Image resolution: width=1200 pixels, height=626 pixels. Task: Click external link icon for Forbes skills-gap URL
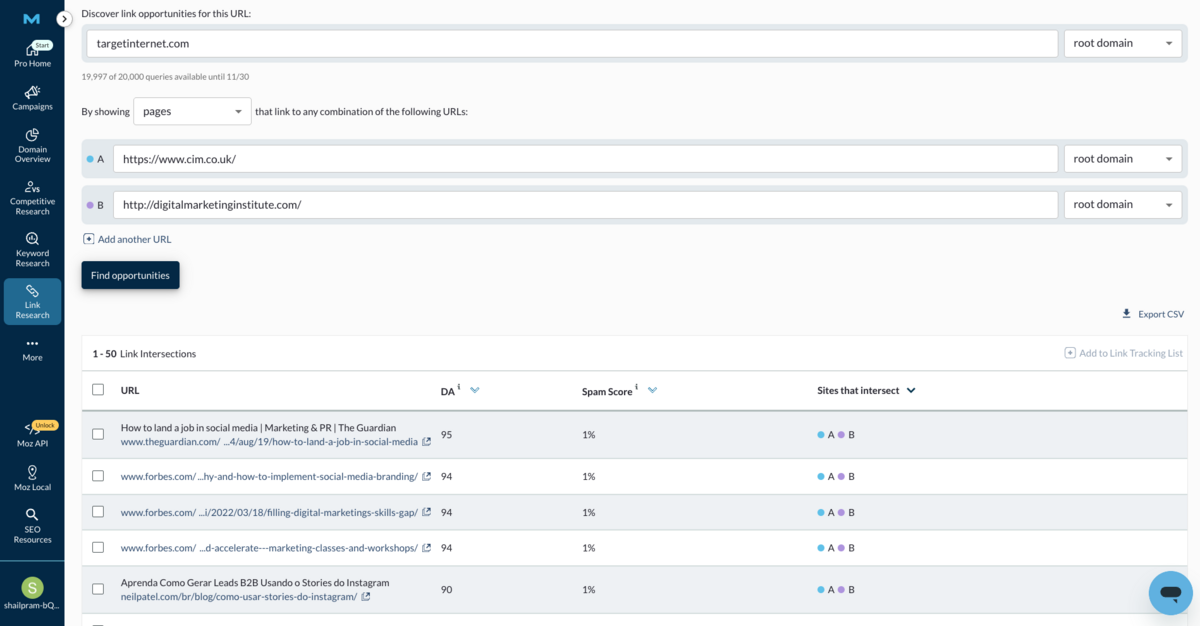(427, 512)
